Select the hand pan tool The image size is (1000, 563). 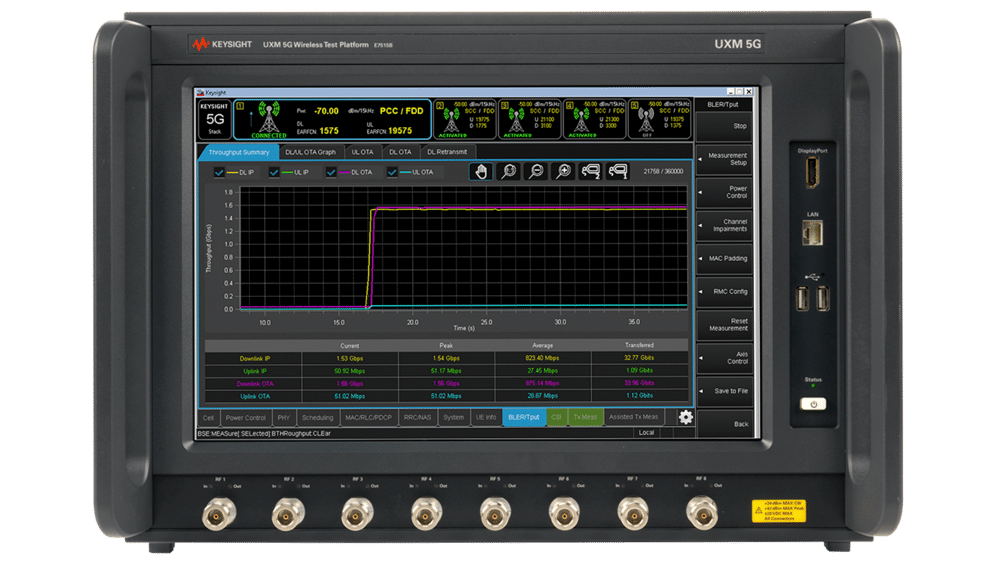coord(481,172)
